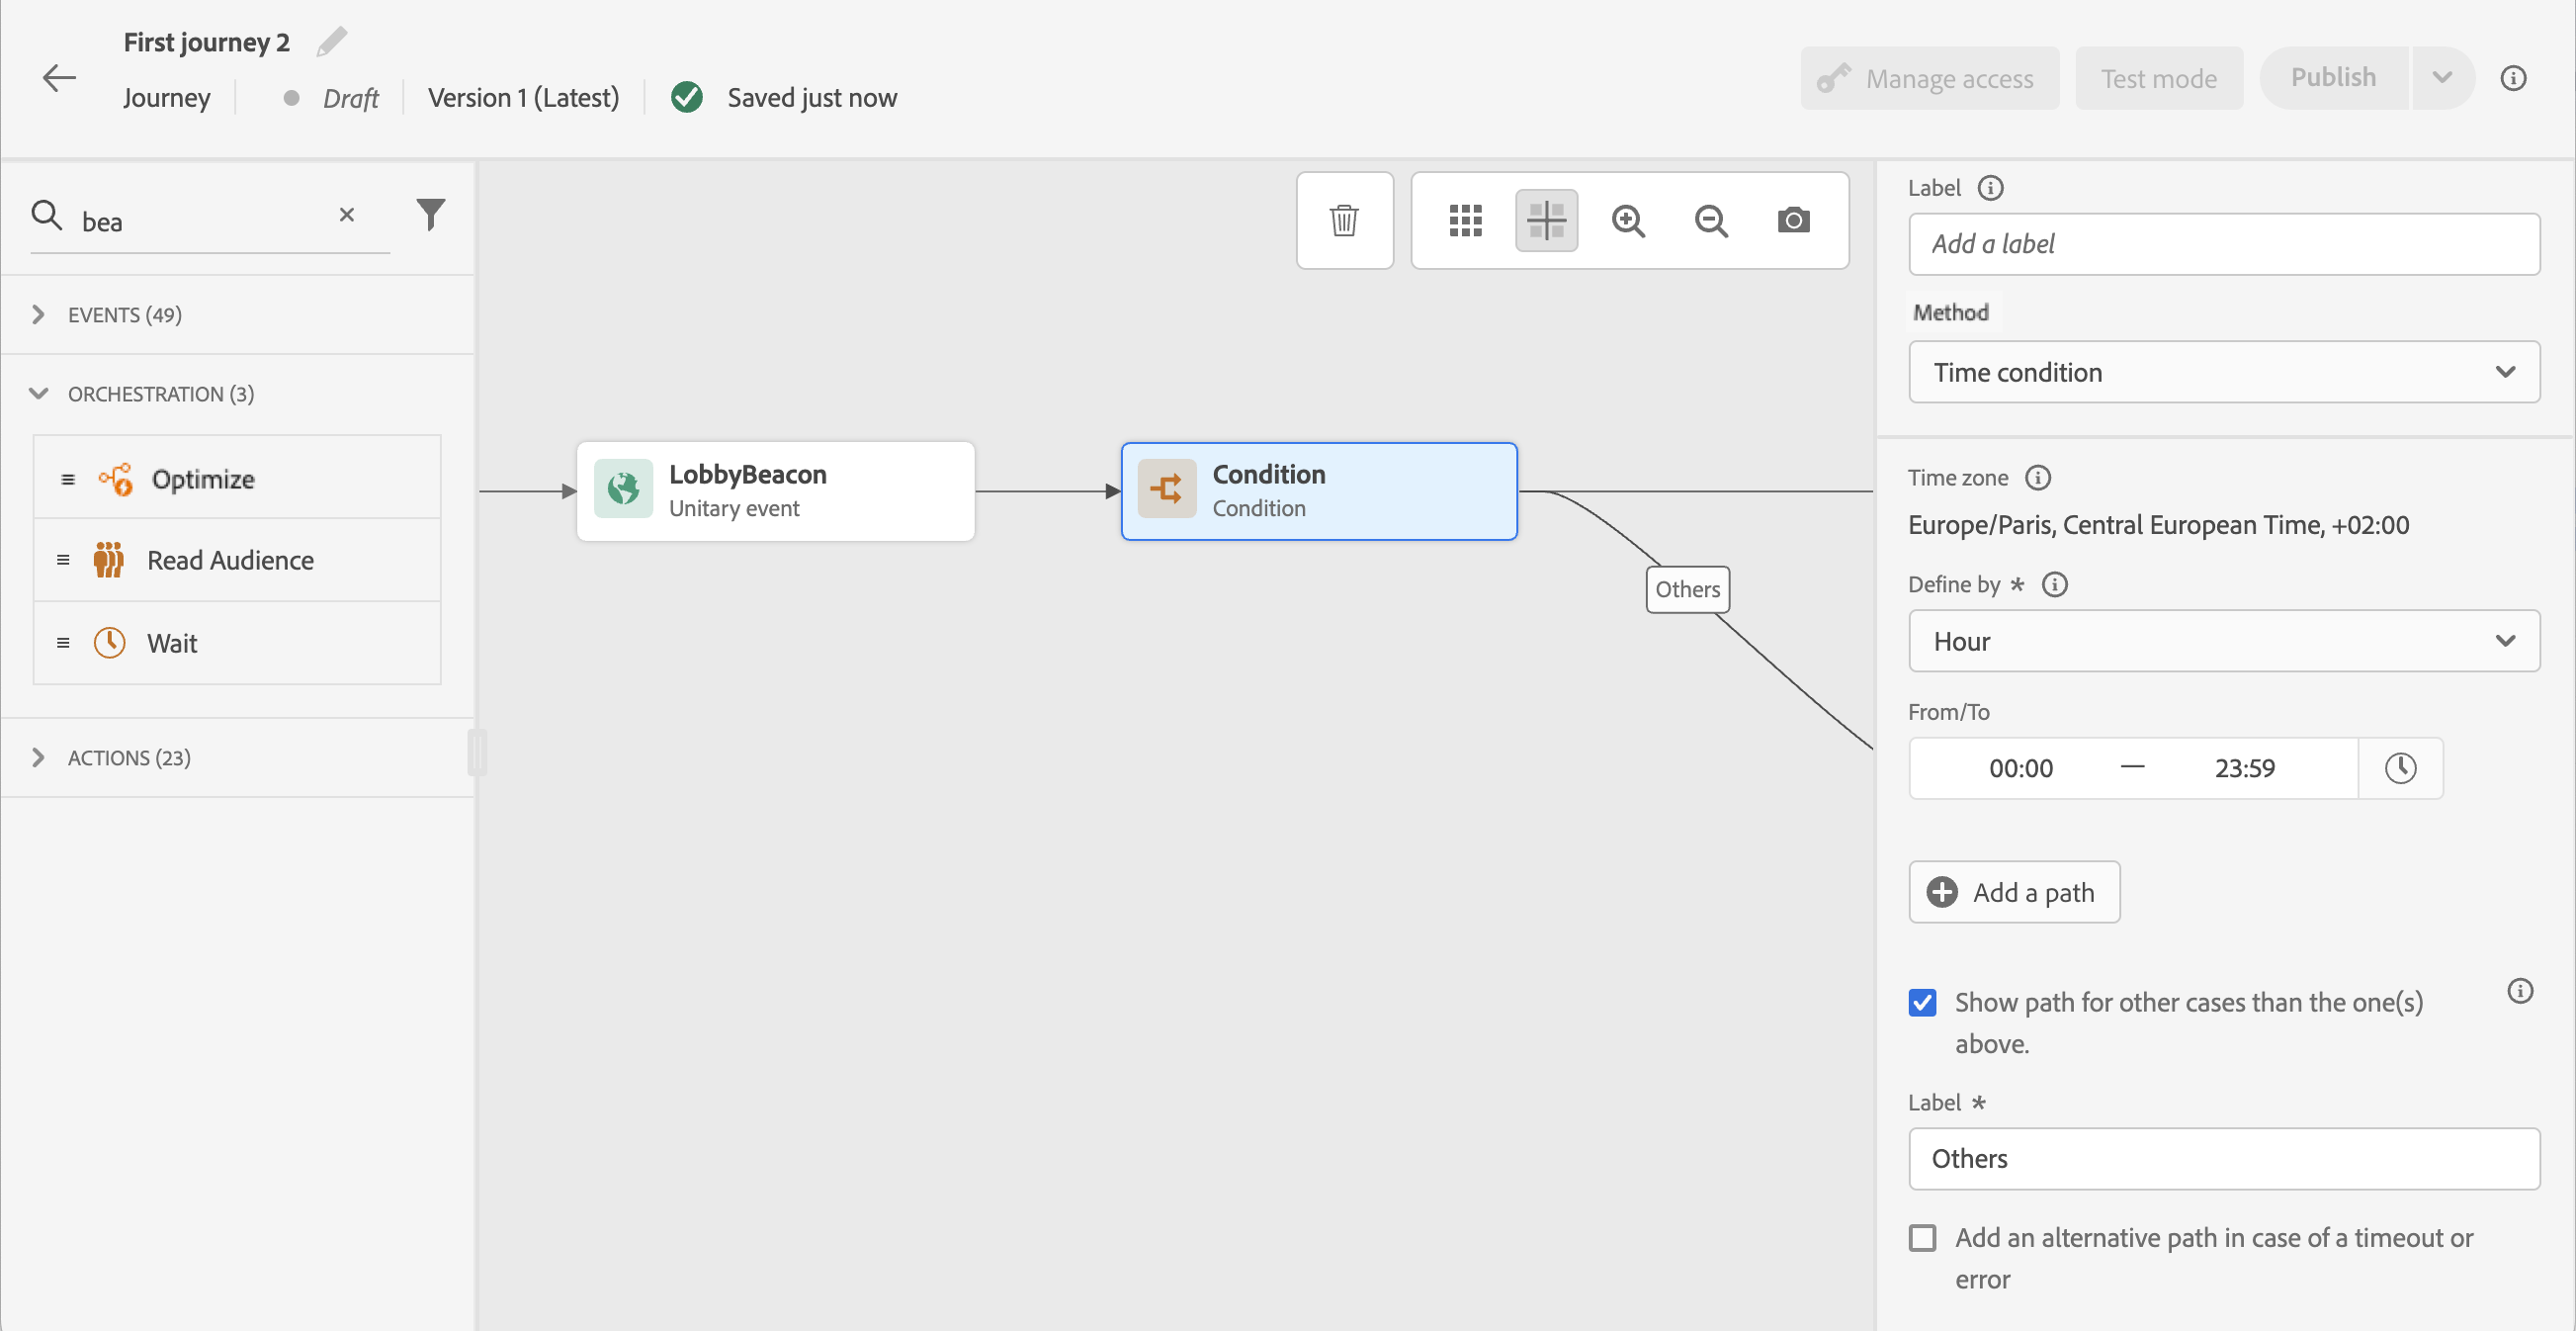Click the pencil icon to rename journey

[x=331, y=42]
